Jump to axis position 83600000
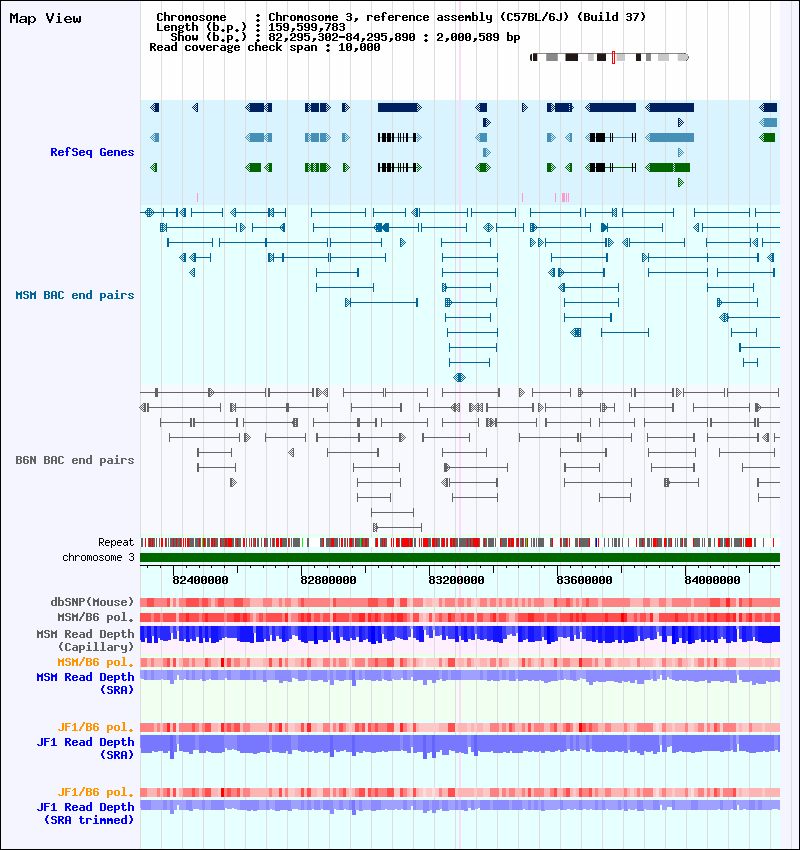Screen dimensions: 800x850 tap(584, 580)
